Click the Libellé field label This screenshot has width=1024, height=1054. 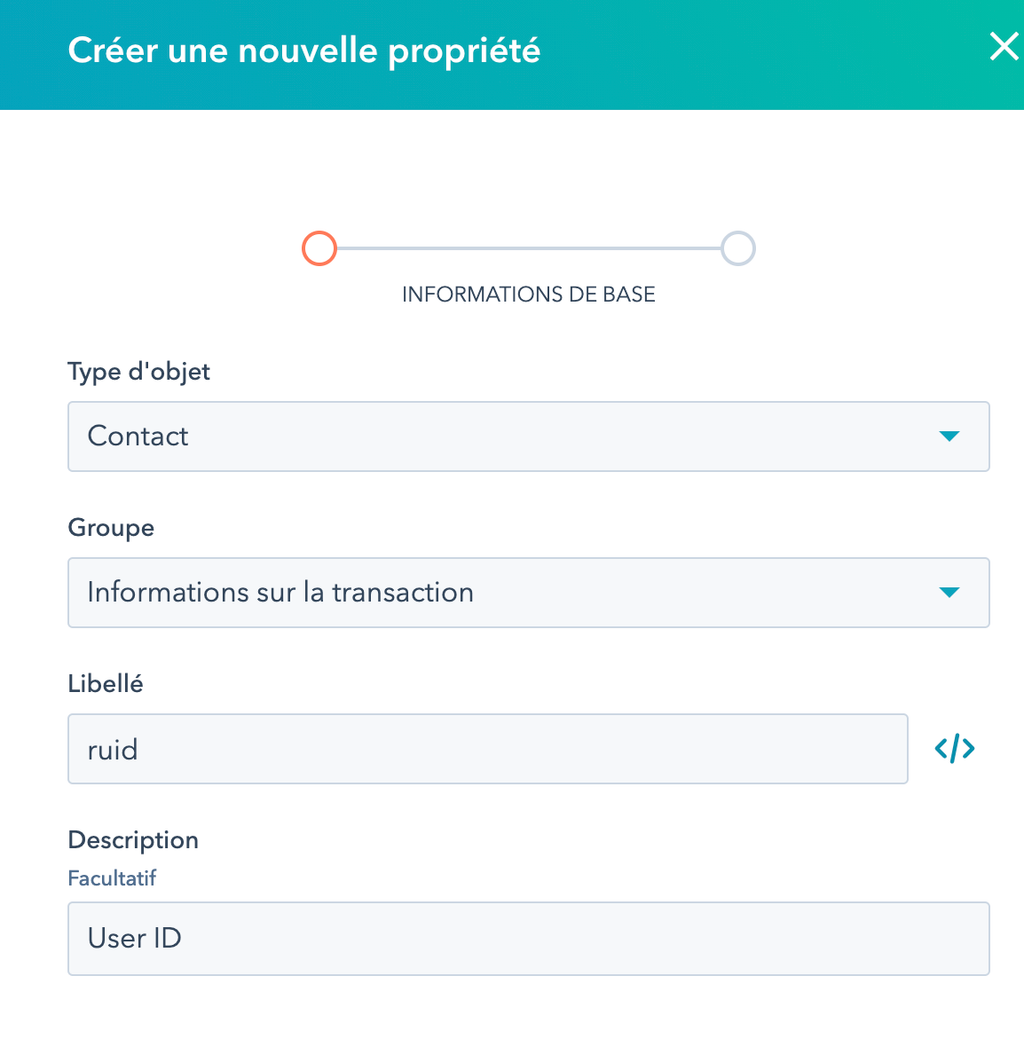tap(106, 684)
